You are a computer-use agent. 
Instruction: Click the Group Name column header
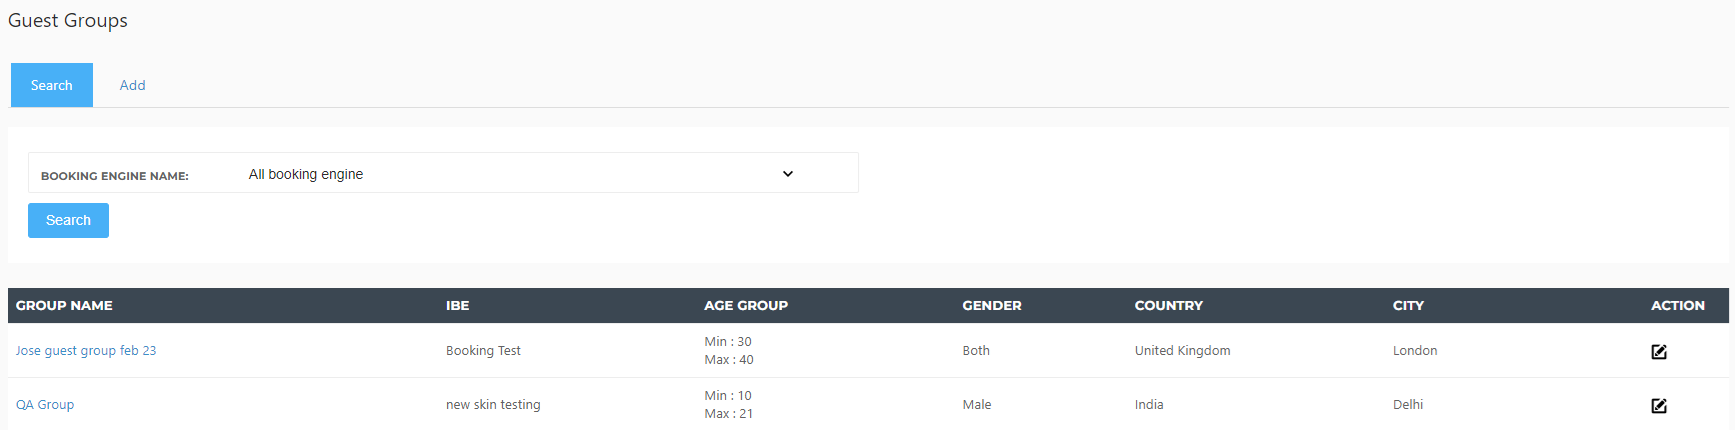[x=64, y=305]
